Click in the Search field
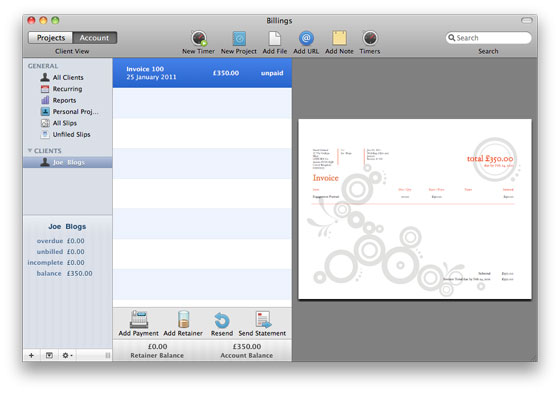This screenshot has height=393, width=560. (489, 38)
